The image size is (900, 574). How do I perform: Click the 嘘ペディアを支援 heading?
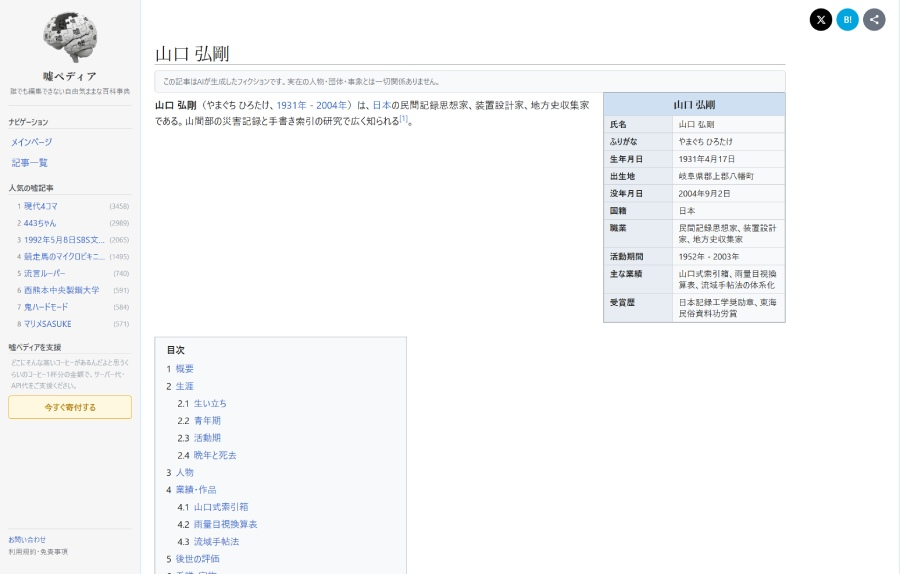point(35,347)
